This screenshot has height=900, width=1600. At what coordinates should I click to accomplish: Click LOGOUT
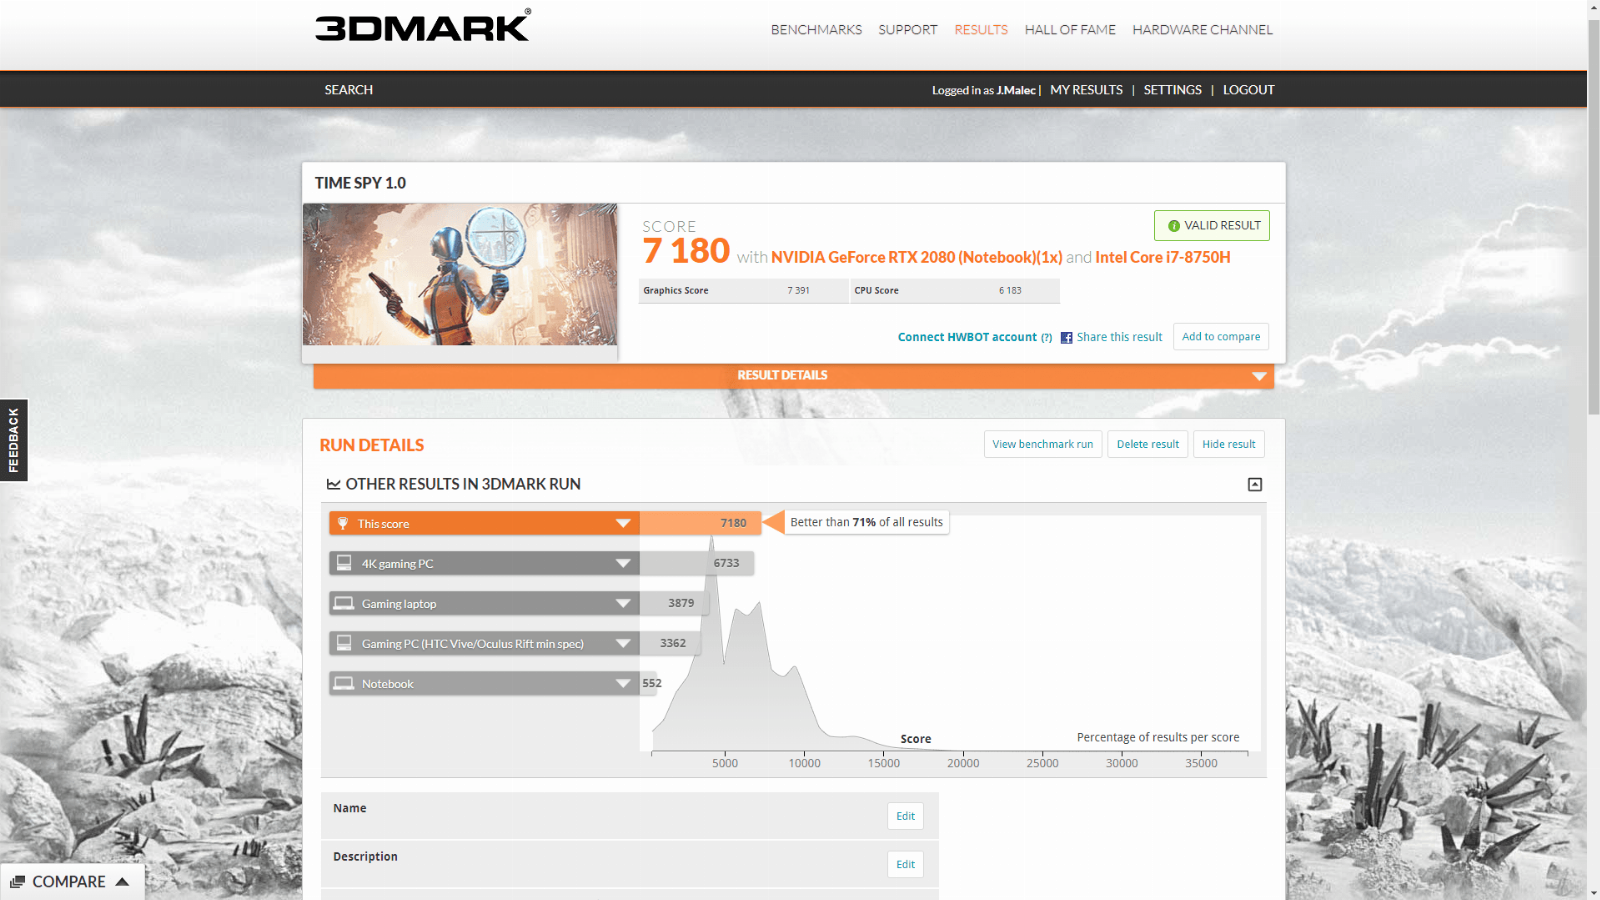1249,90
